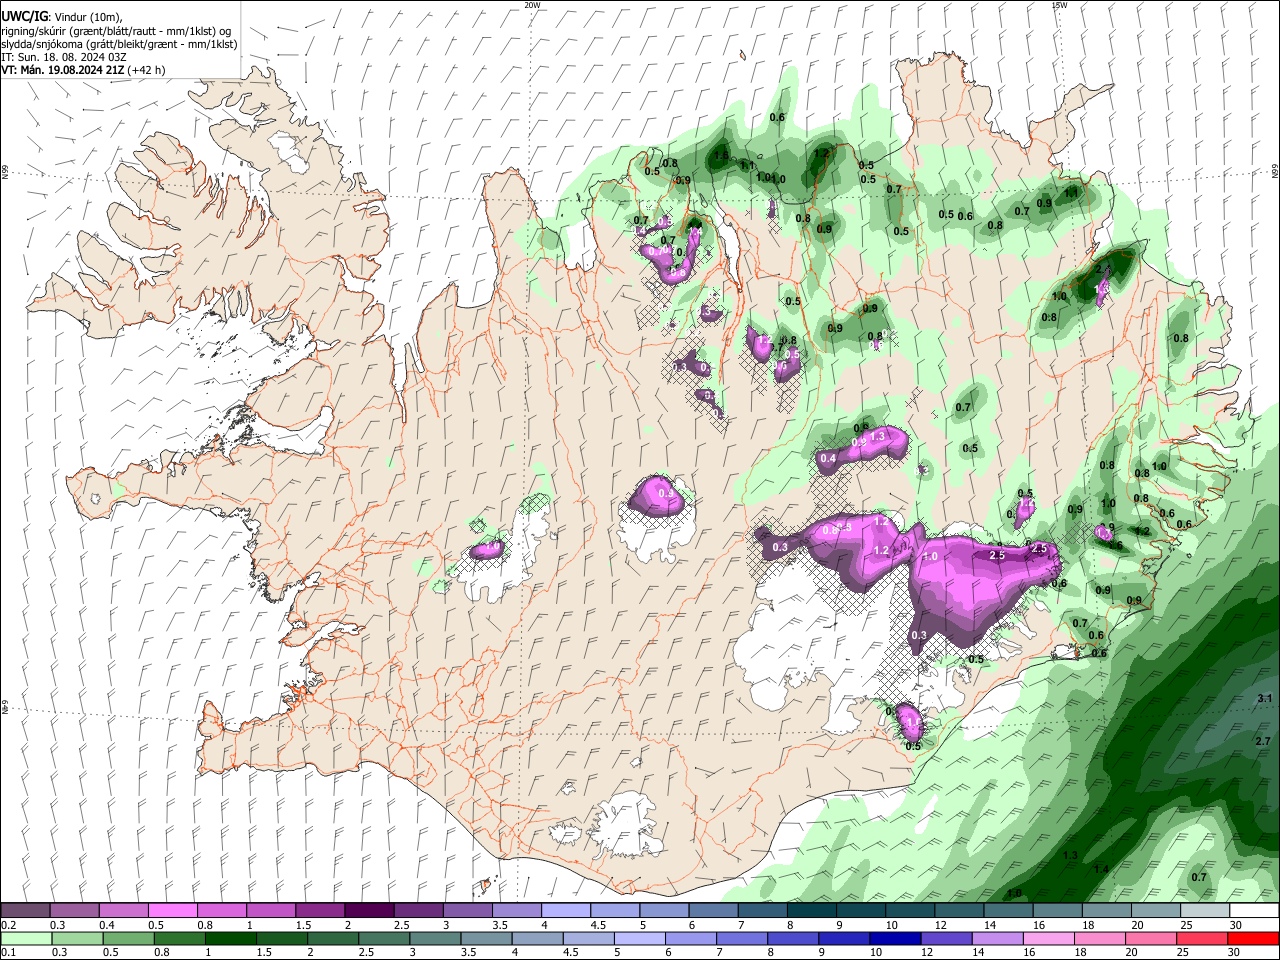Viewport: 1280px width, 960px height.
Task: Click the 'slydda/snjókoma' description line
Action: pyautogui.click(x=119, y=44)
